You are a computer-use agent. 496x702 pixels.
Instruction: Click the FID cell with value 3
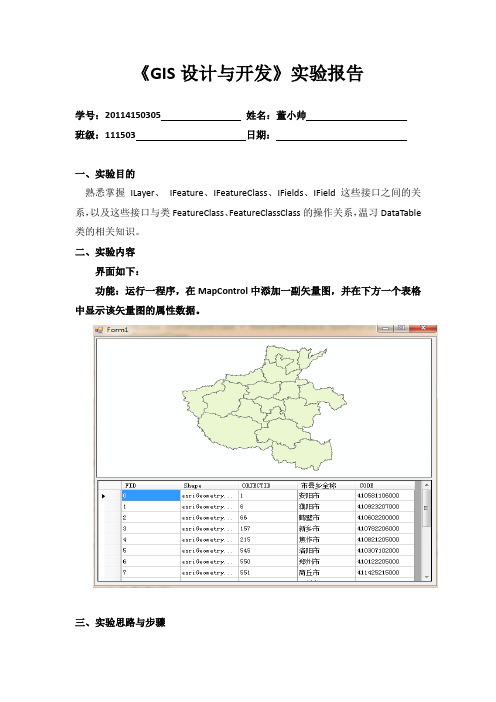click(151, 529)
